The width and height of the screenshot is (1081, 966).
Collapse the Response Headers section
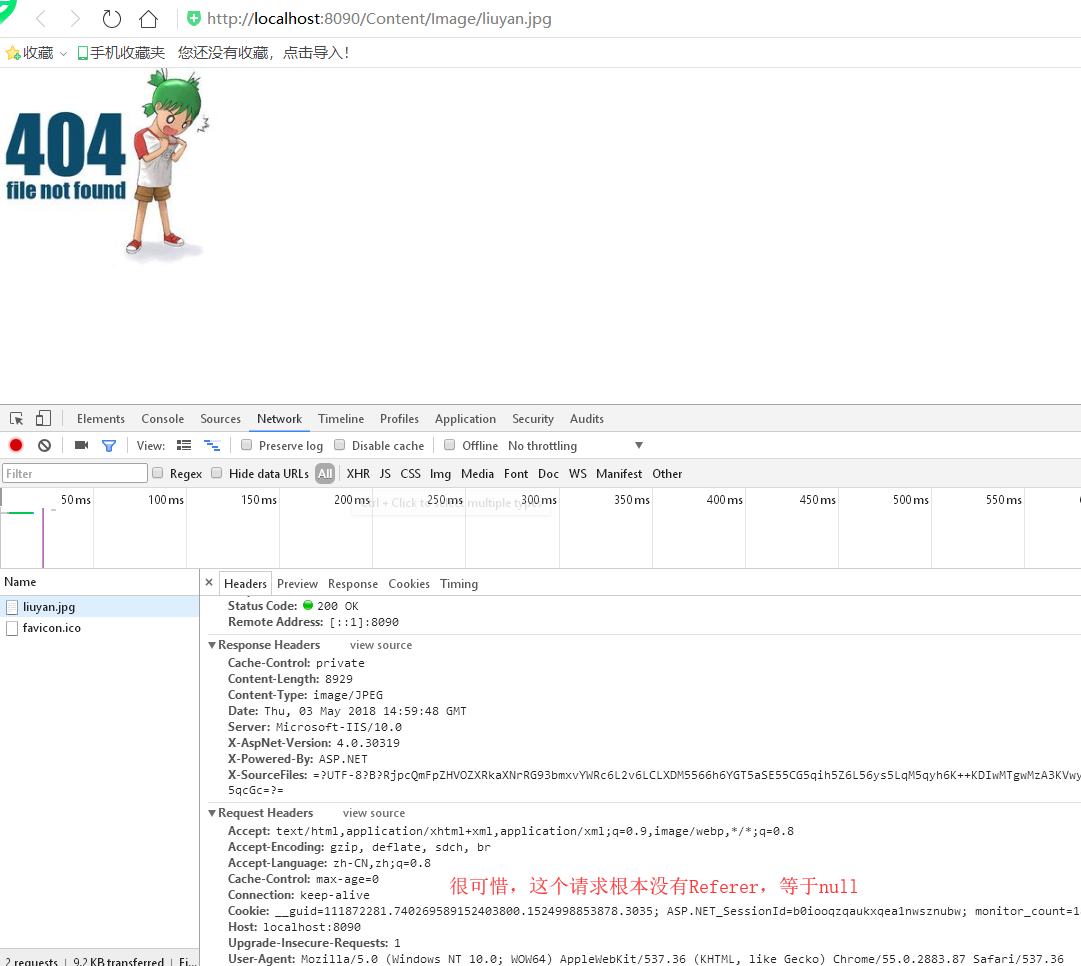pos(212,645)
